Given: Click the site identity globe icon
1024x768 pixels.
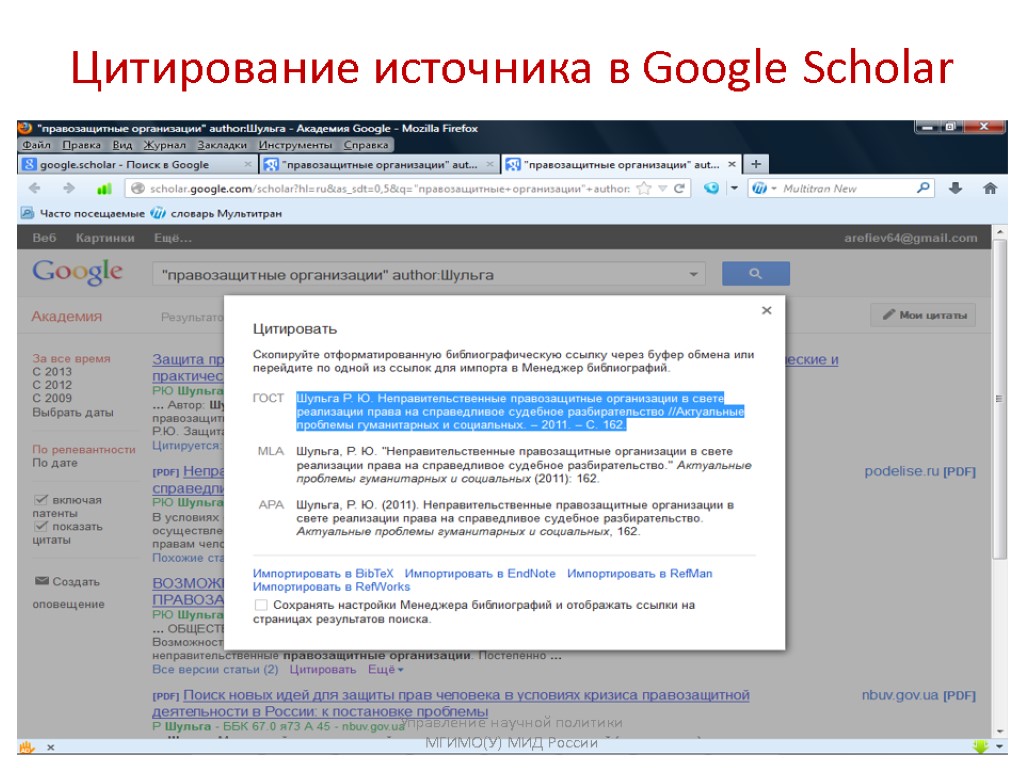Looking at the screenshot, I should click(x=137, y=189).
